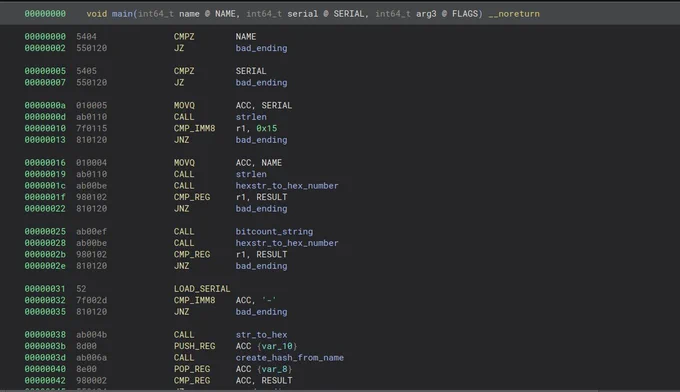The width and height of the screenshot is (680, 392).
Task: Select opcode bytes ab00ef
Action: click(92, 232)
